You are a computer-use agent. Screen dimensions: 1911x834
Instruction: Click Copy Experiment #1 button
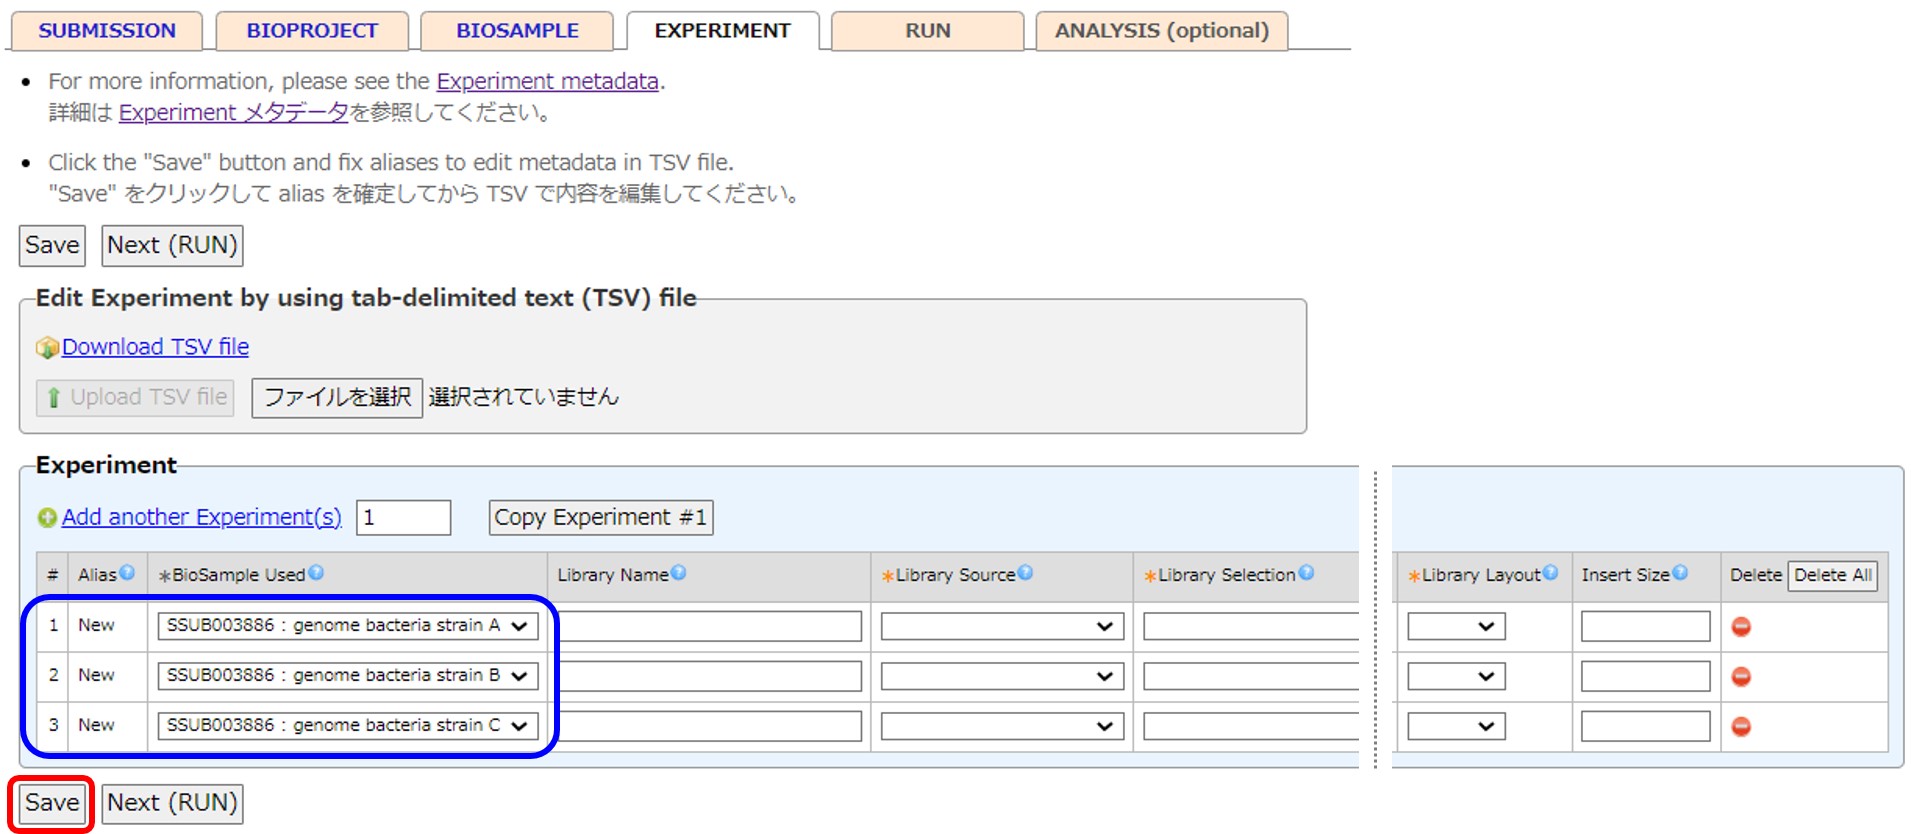coord(600,518)
